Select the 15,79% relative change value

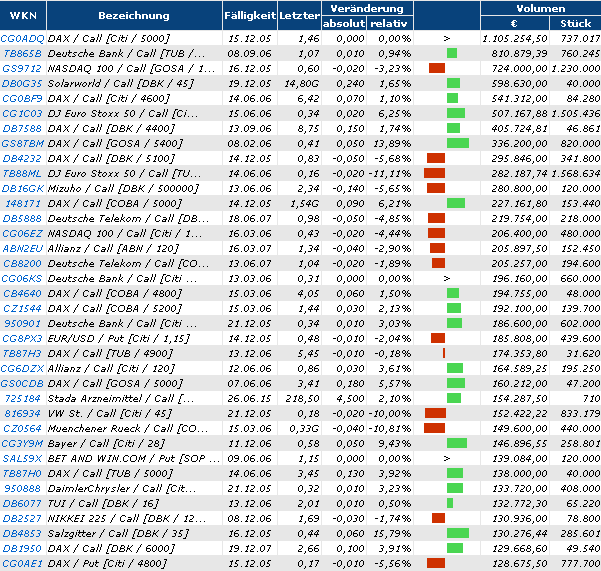coord(392,533)
